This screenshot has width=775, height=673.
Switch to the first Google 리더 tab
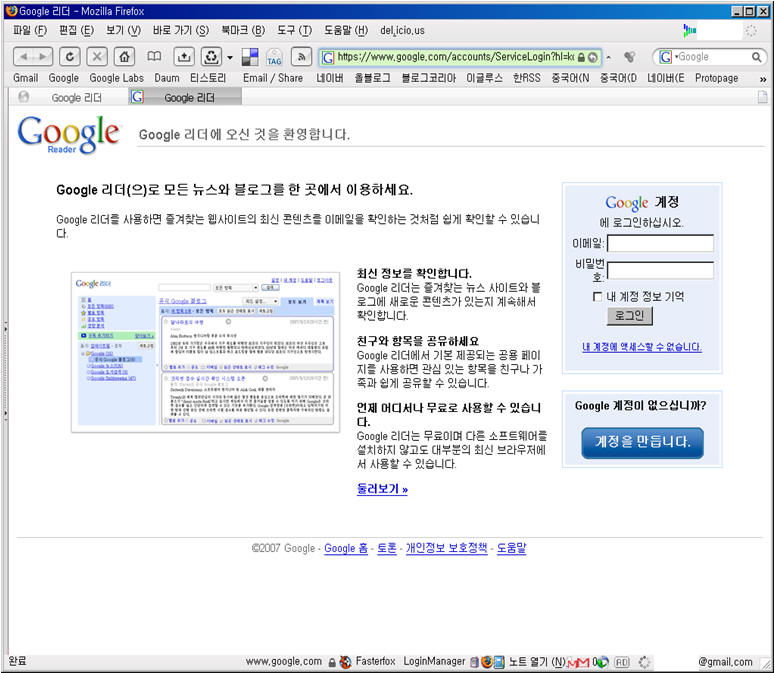pos(68,97)
